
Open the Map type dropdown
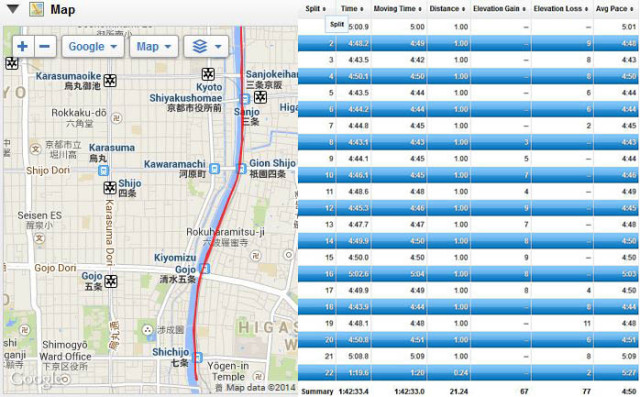pos(154,47)
